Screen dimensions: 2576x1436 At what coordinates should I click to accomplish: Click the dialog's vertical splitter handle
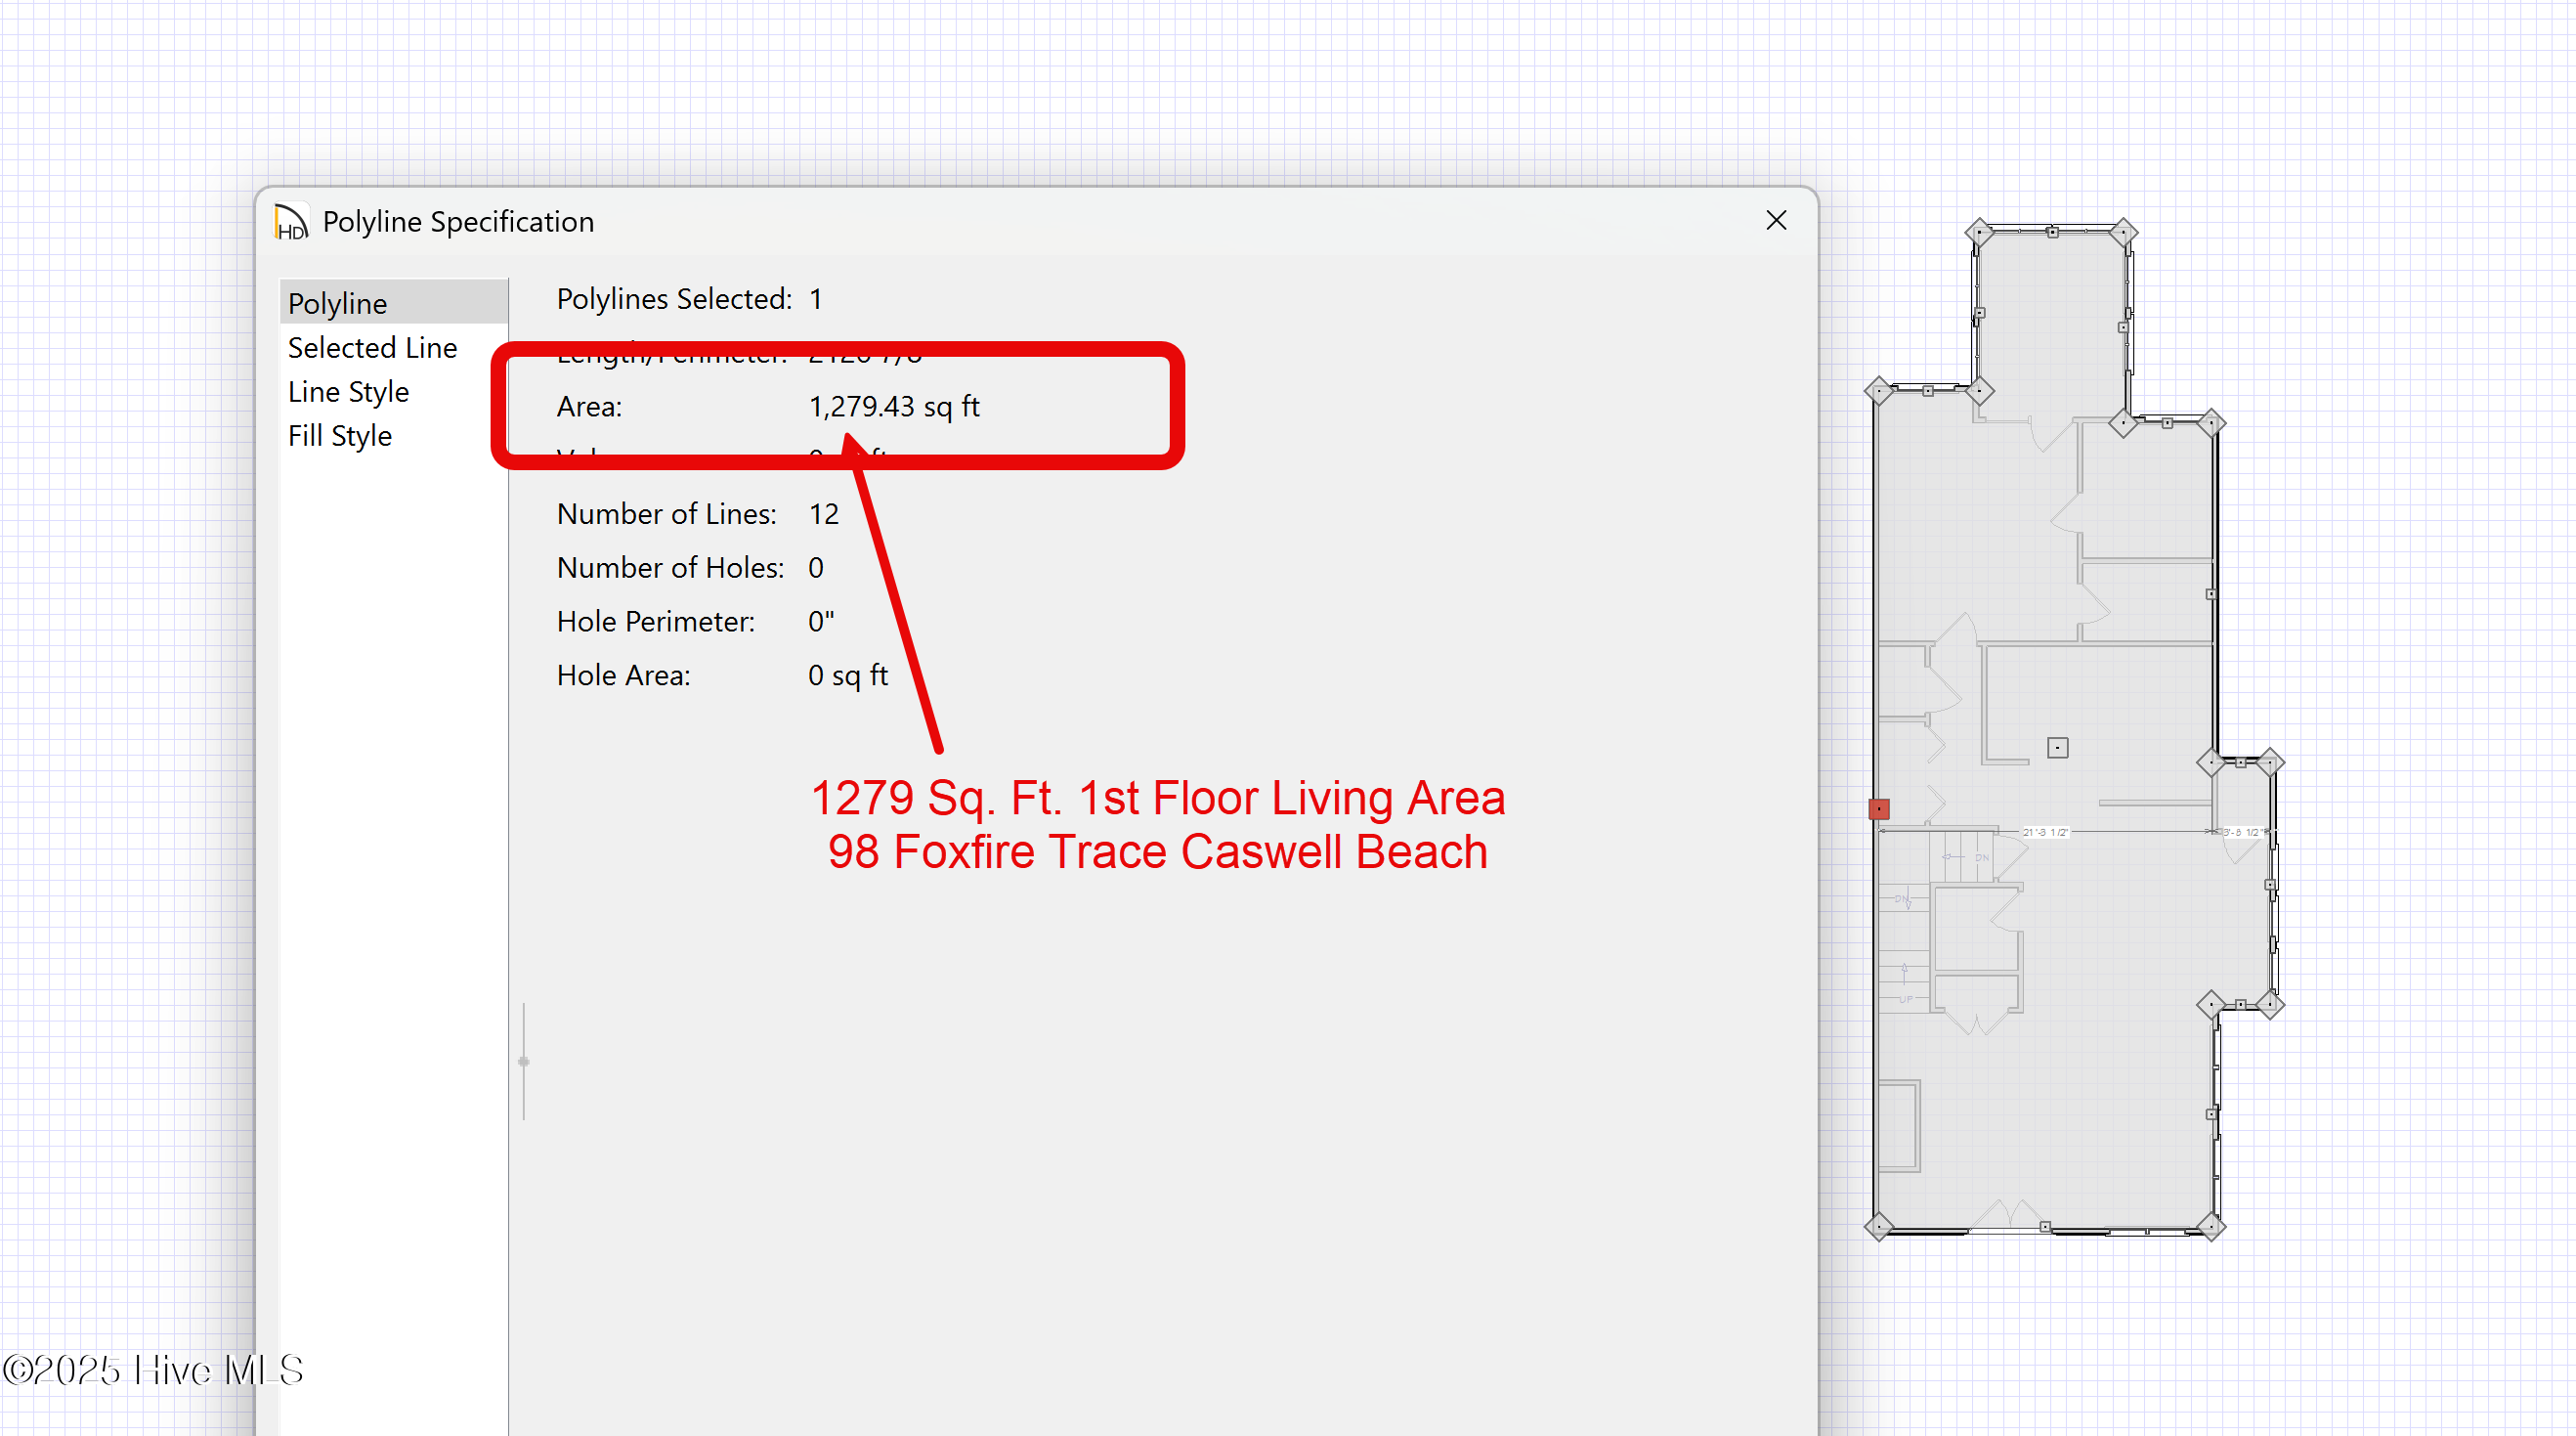point(524,1061)
